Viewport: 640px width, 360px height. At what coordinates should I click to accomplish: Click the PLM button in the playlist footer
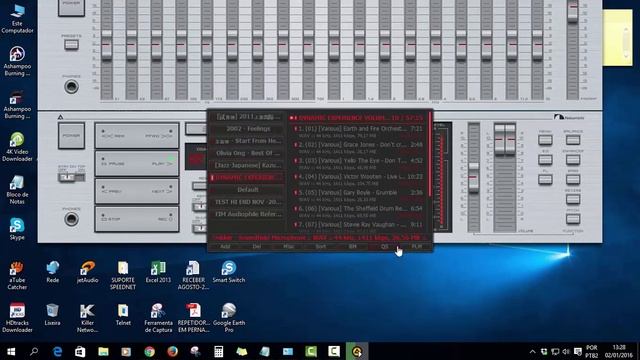[x=416, y=247]
